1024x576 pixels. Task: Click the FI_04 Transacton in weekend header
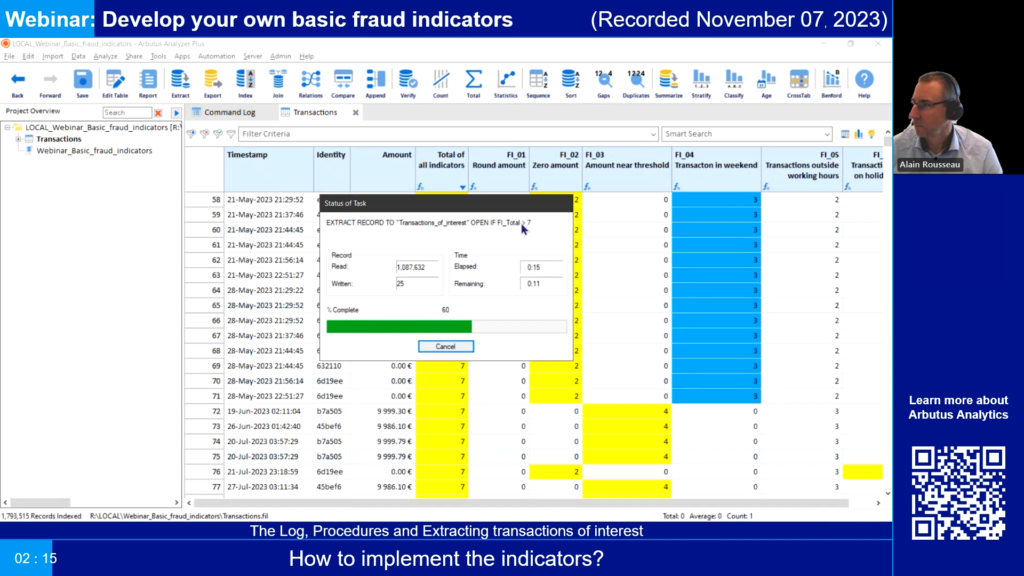[716, 170]
